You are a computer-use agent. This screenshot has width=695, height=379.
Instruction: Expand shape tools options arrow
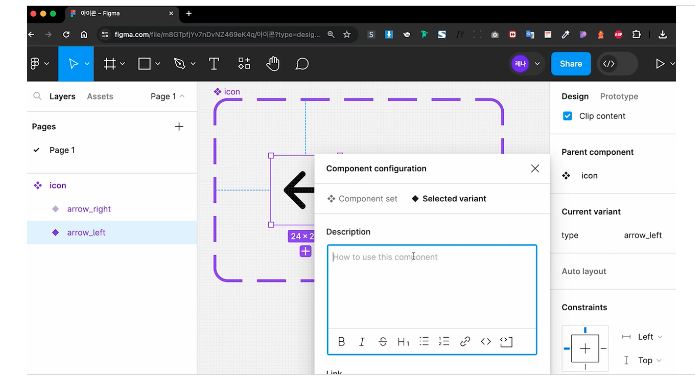[157, 64]
